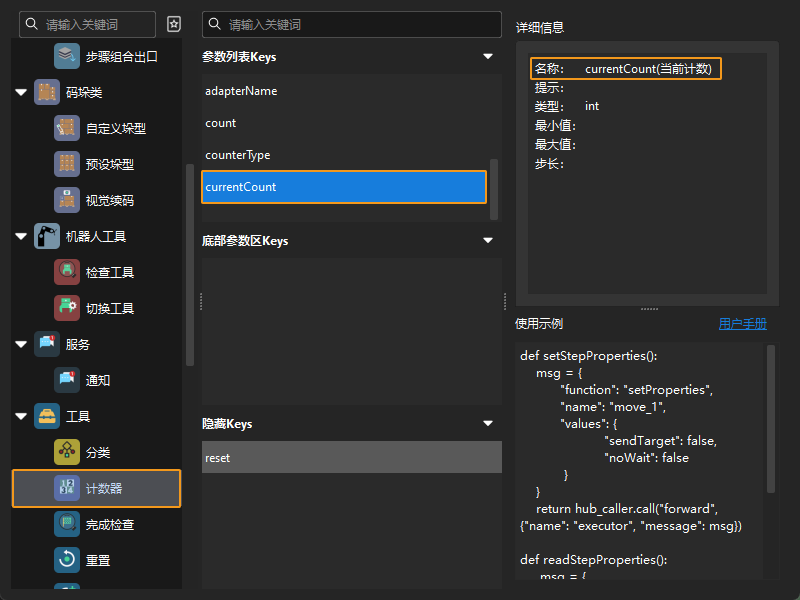Toggle favorites star filter button
This screenshot has height=600, width=800.
pyautogui.click(x=174, y=24)
